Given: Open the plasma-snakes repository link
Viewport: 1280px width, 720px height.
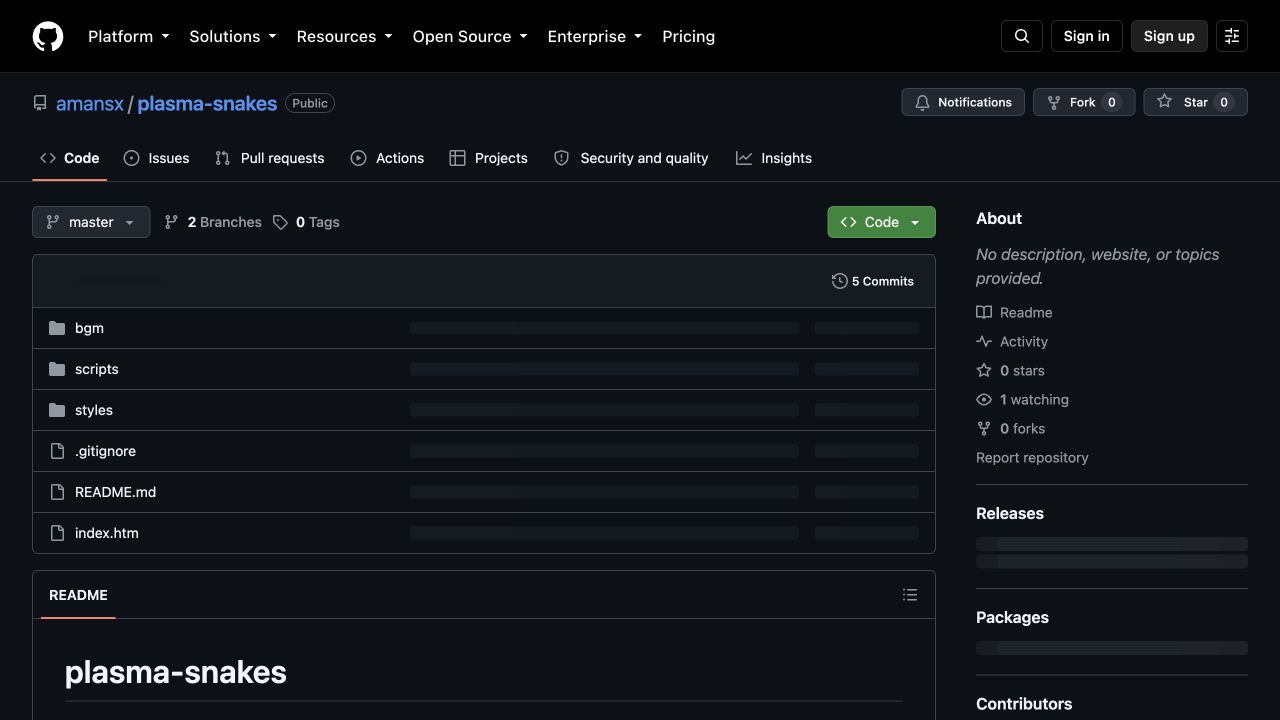Looking at the screenshot, I should click(x=207, y=103).
